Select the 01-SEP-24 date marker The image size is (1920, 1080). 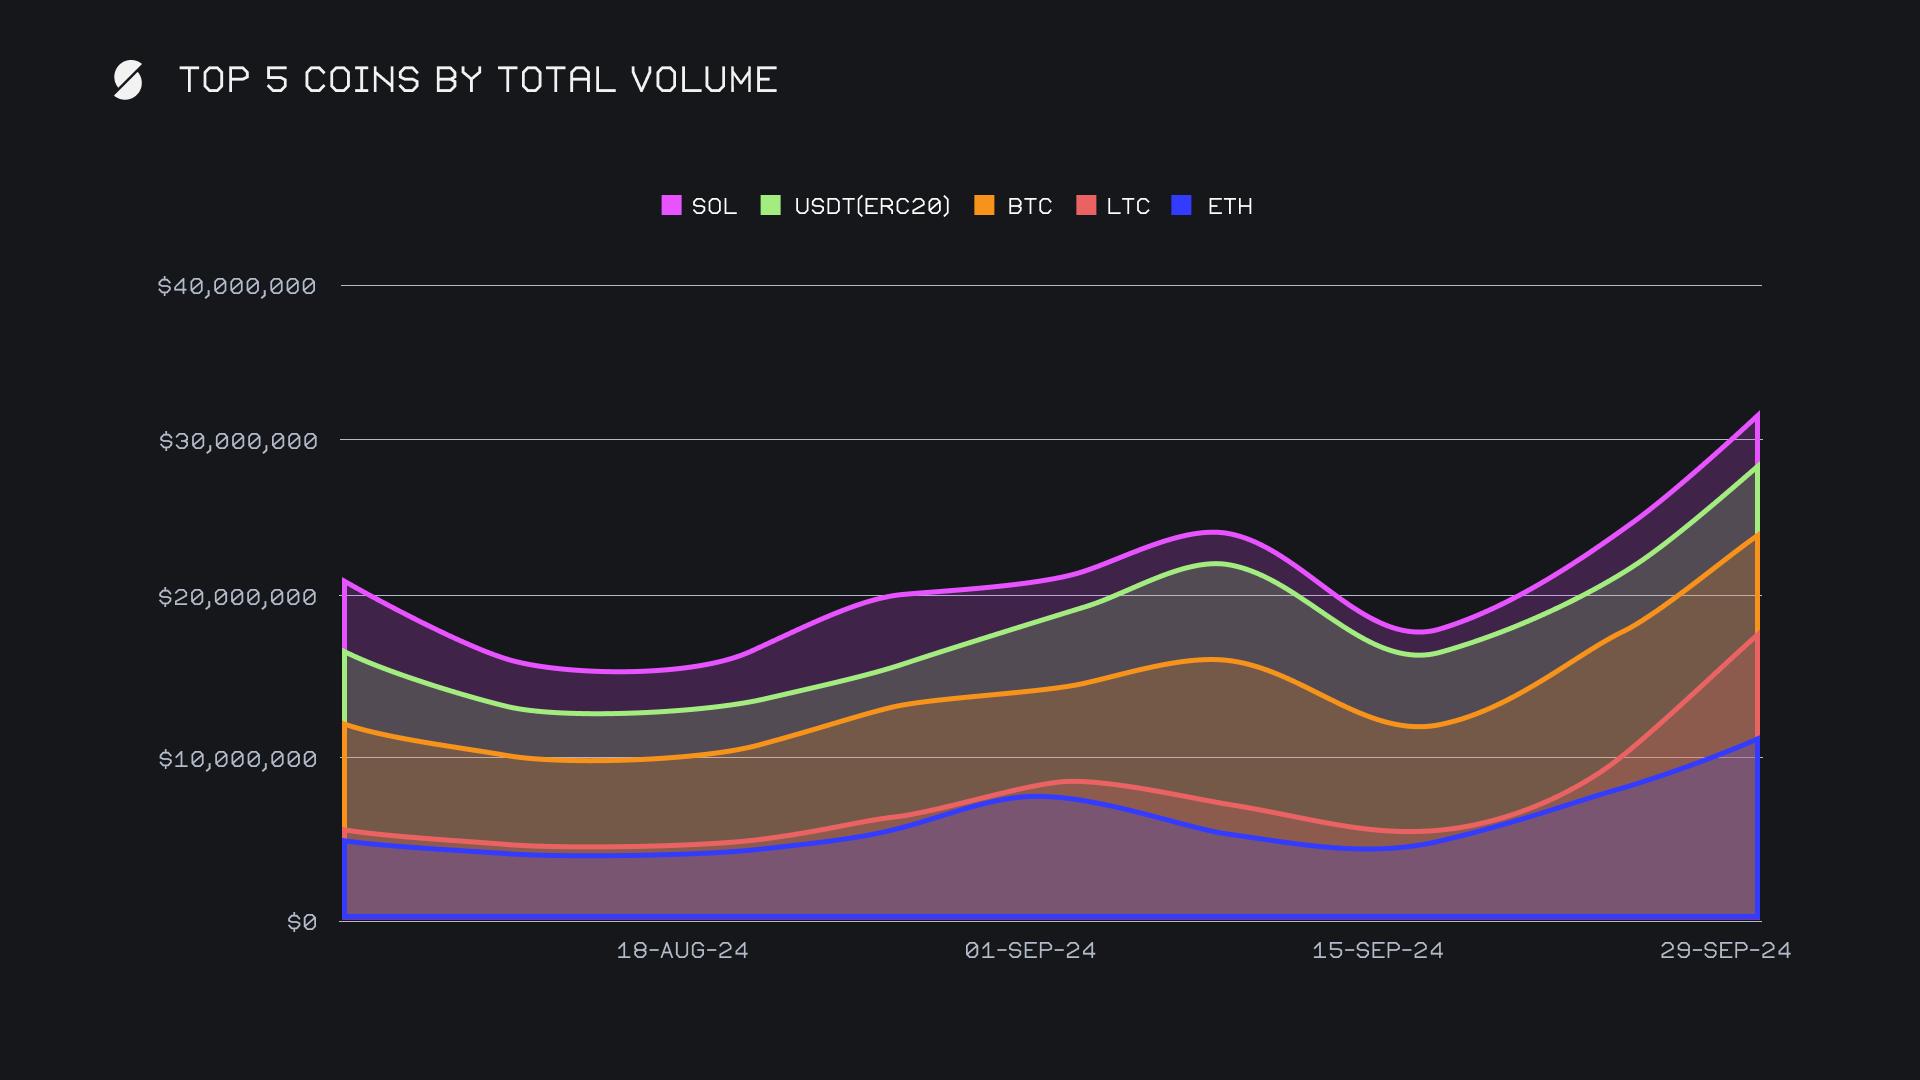(x=1030, y=950)
